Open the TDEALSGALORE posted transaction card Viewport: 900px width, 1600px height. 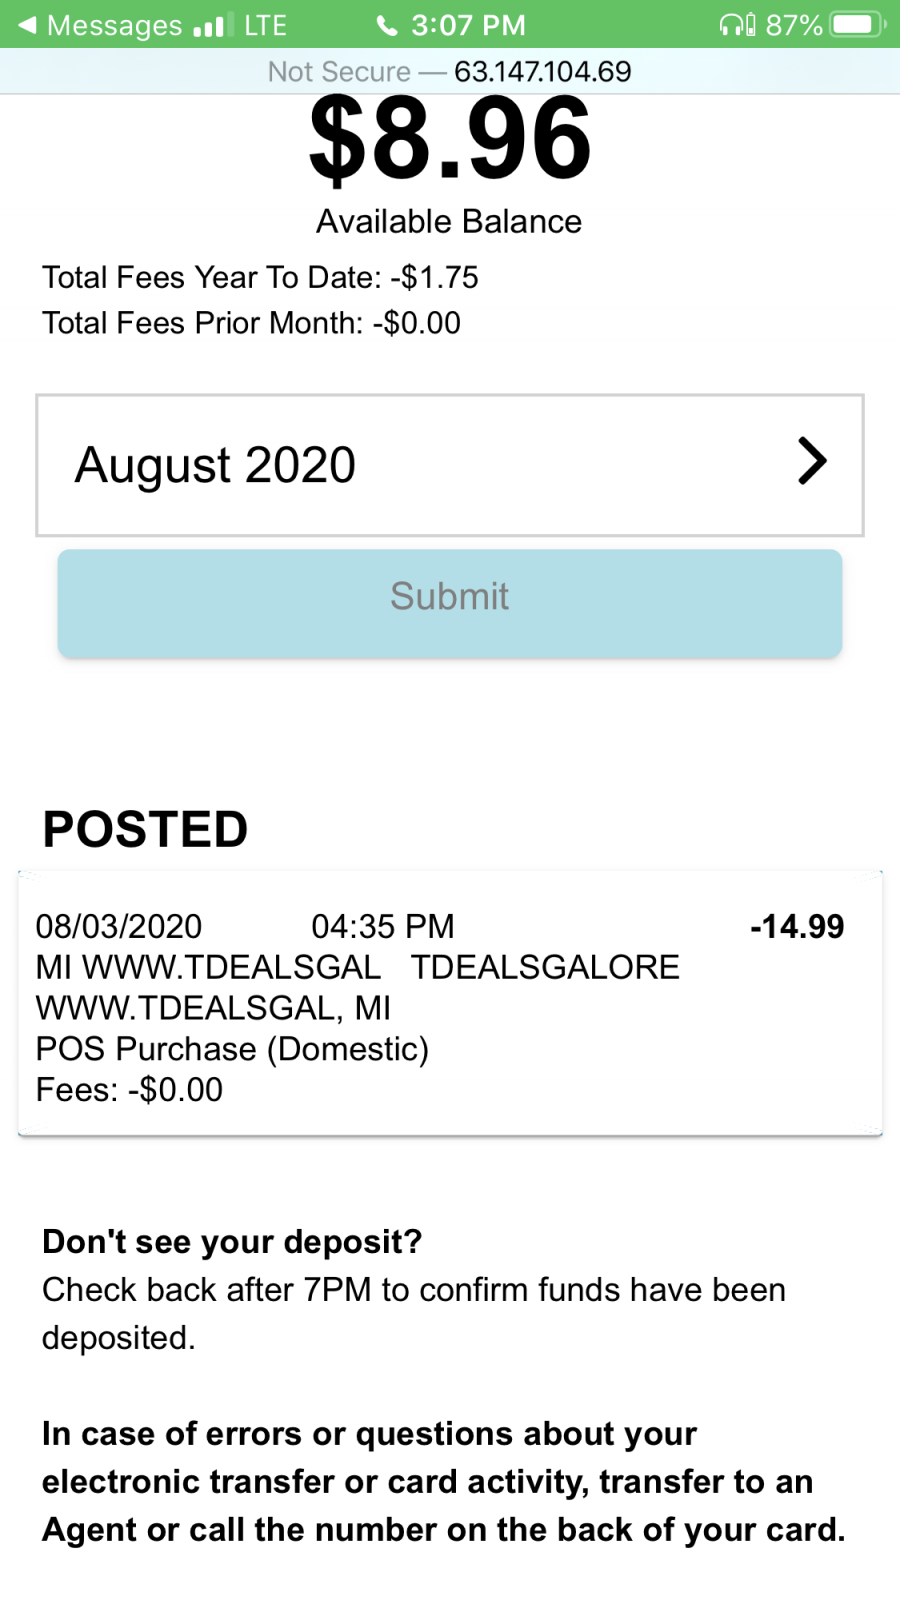(450, 1004)
